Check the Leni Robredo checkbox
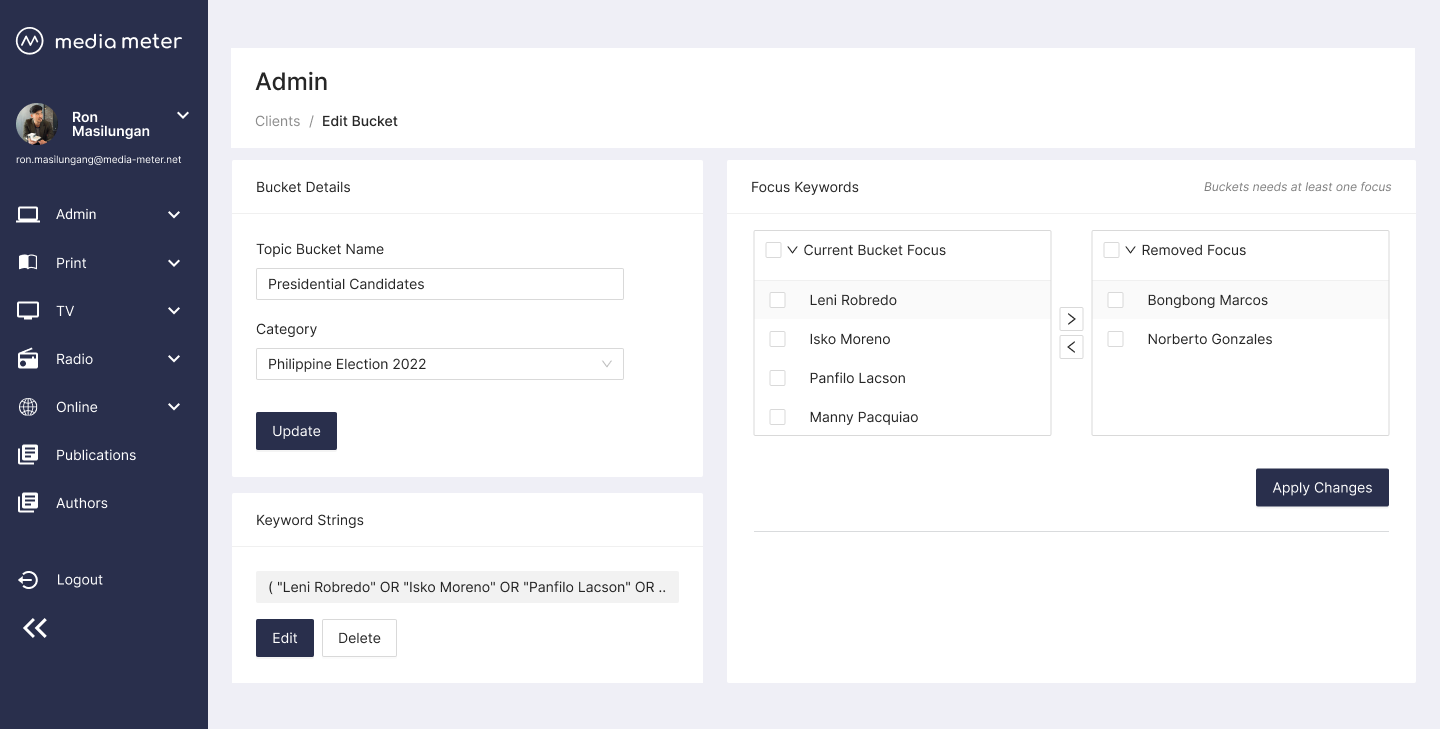This screenshot has height=729, width=1440. pos(777,300)
